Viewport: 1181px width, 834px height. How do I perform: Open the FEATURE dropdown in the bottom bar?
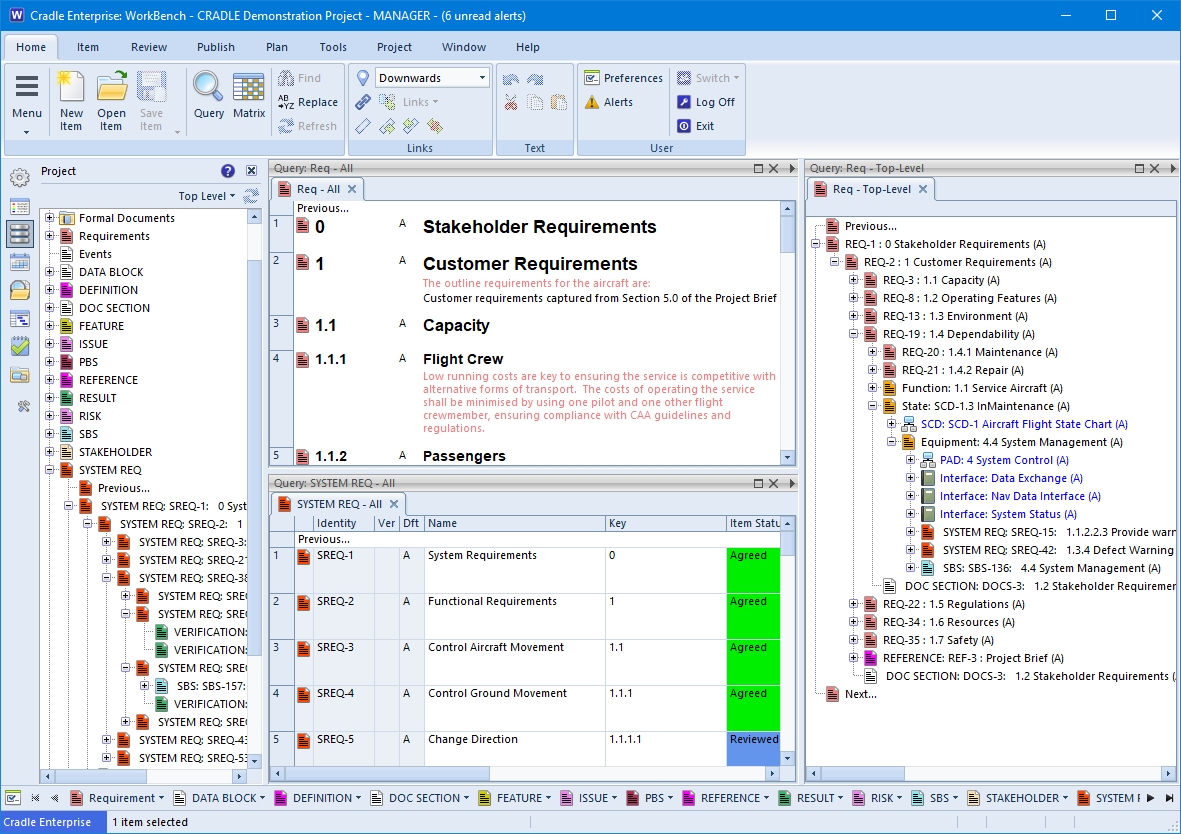(547, 798)
